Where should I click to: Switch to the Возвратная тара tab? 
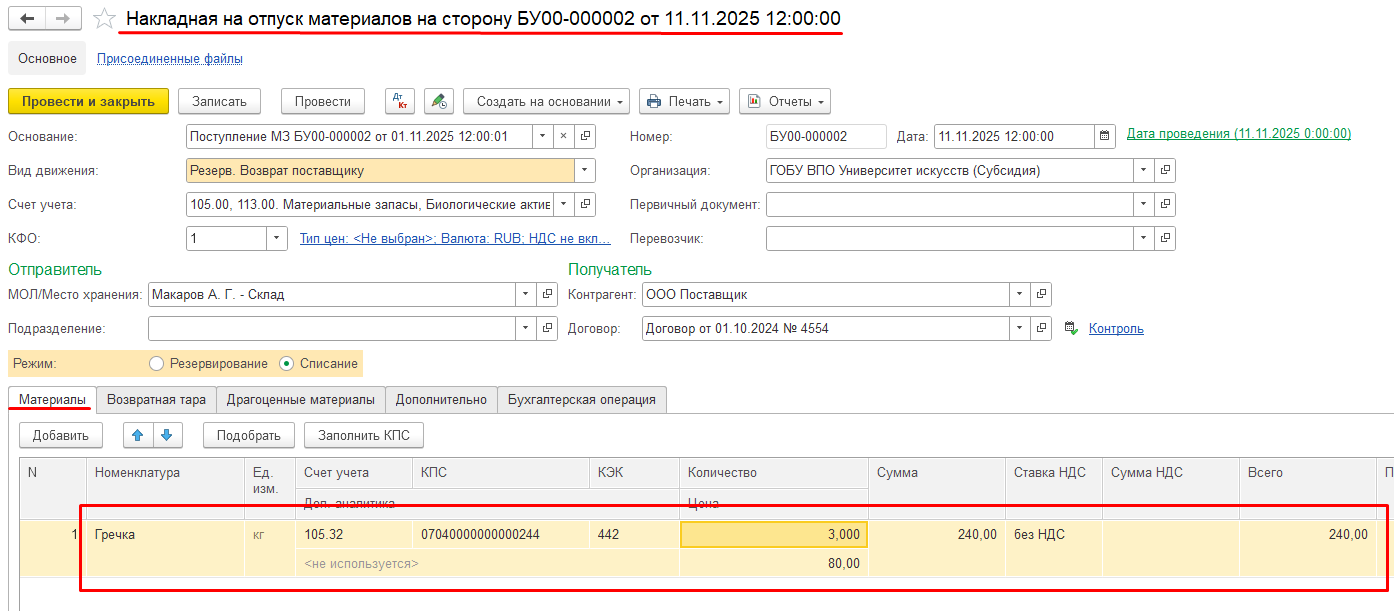[x=156, y=399]
